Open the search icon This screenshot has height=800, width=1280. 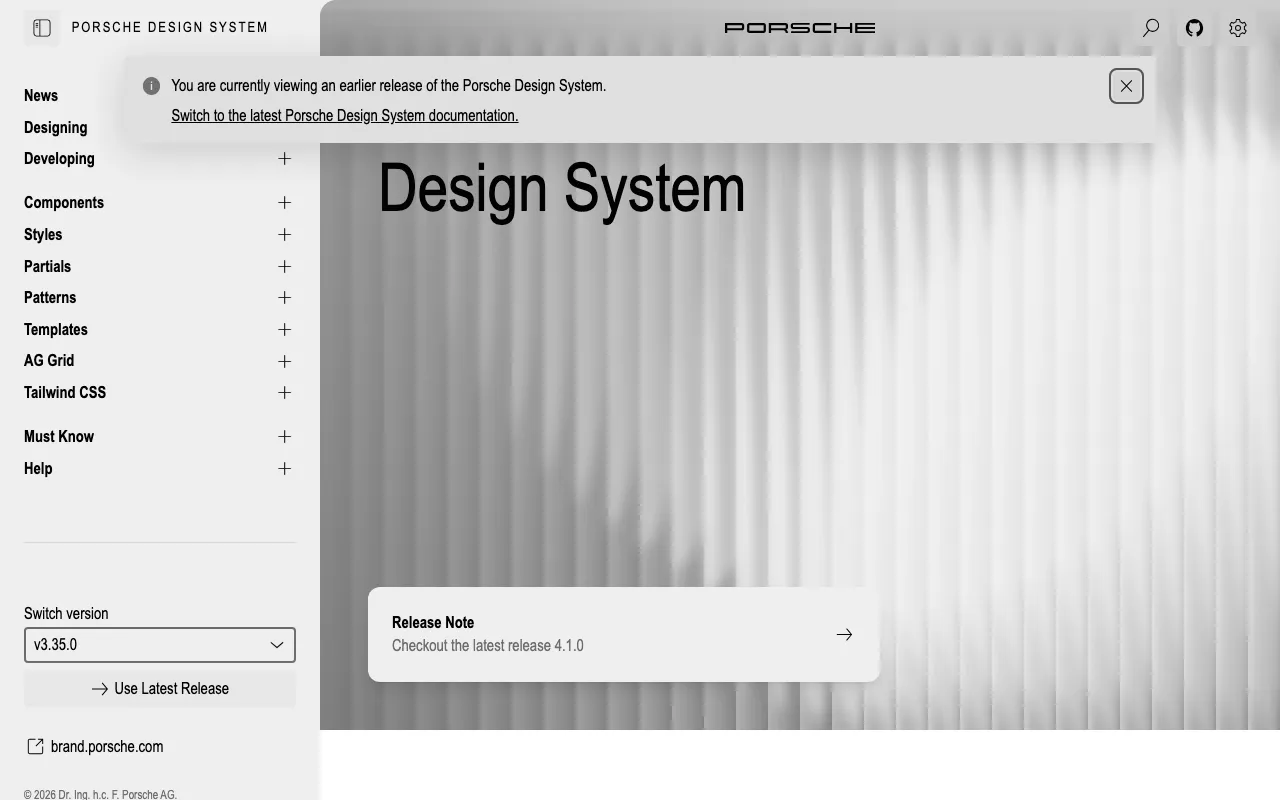pos(1151,28)
